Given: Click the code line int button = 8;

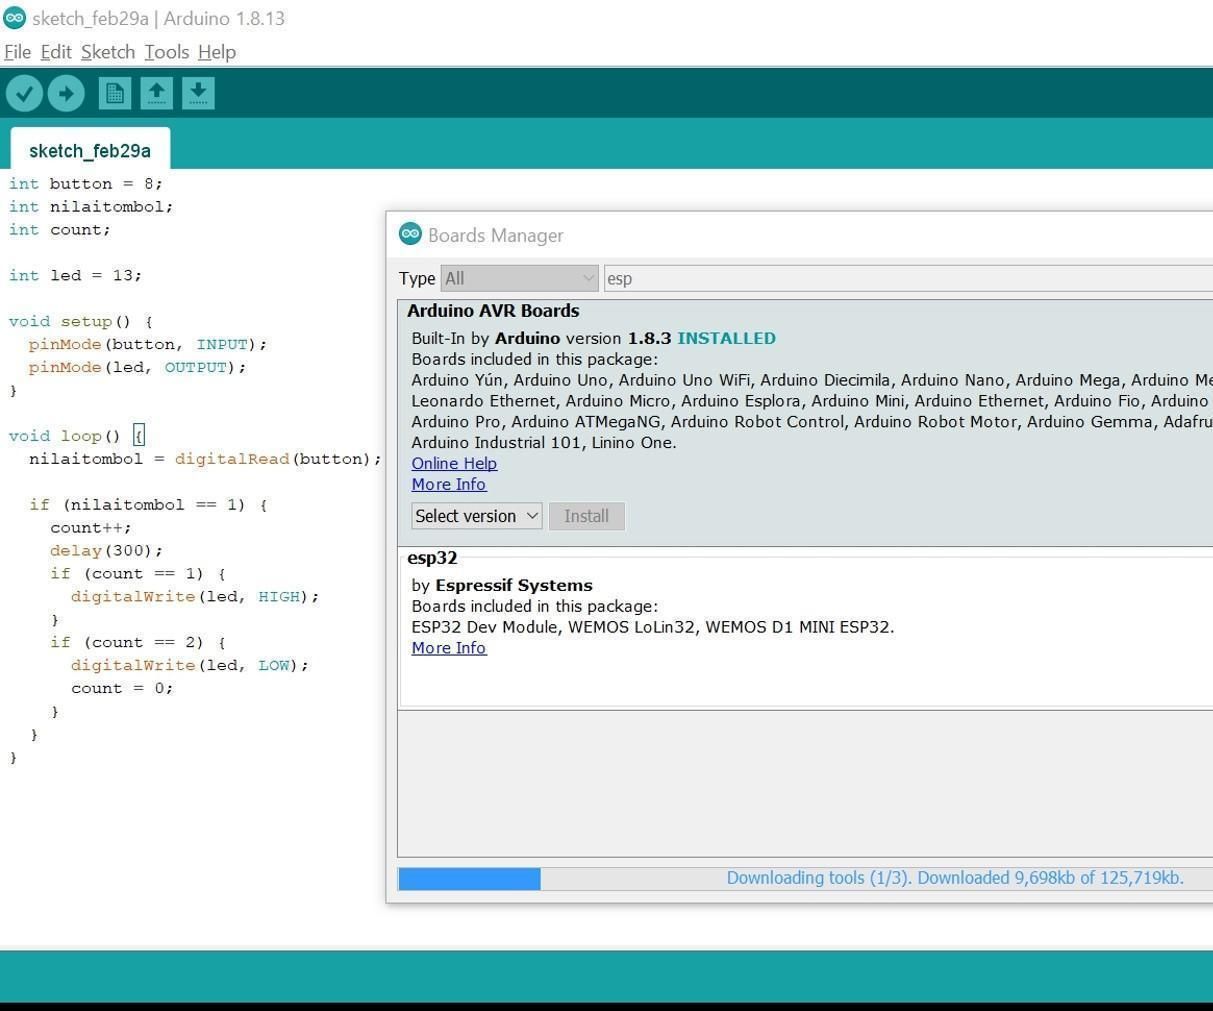Looking at the screenshot, I should tap(86, 184).
